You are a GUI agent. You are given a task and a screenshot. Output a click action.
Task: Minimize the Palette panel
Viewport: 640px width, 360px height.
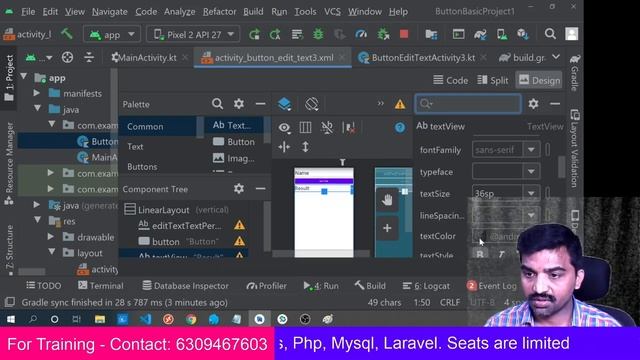260,104
